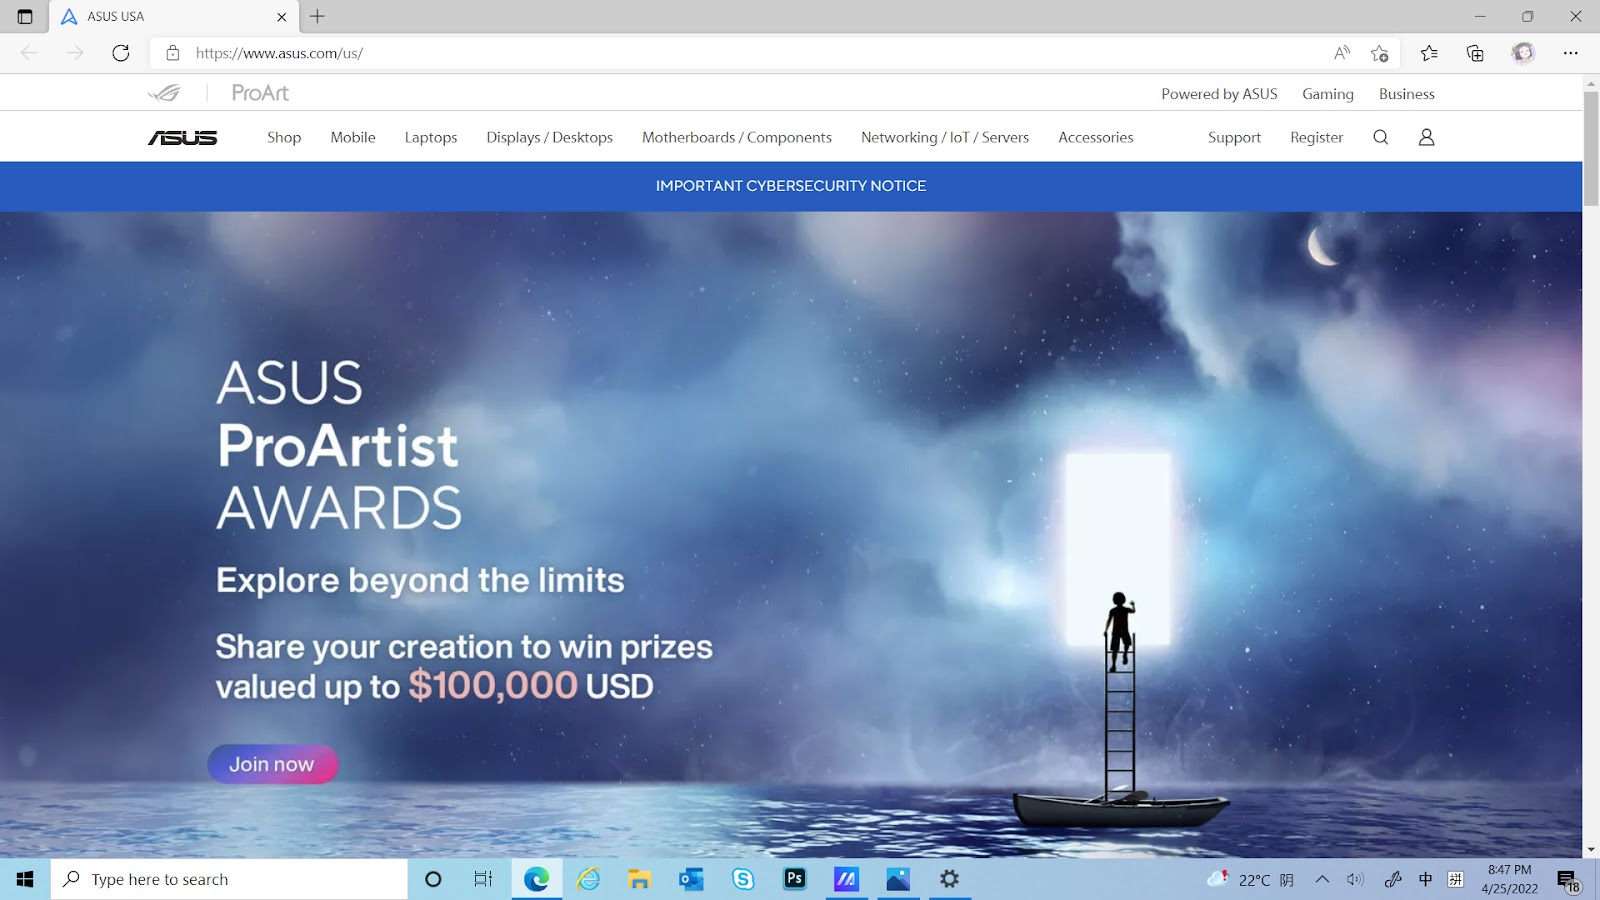The width and height of the screenshot is (1600, 900).
Task: View site information lock icon
Action: (173, 53)
